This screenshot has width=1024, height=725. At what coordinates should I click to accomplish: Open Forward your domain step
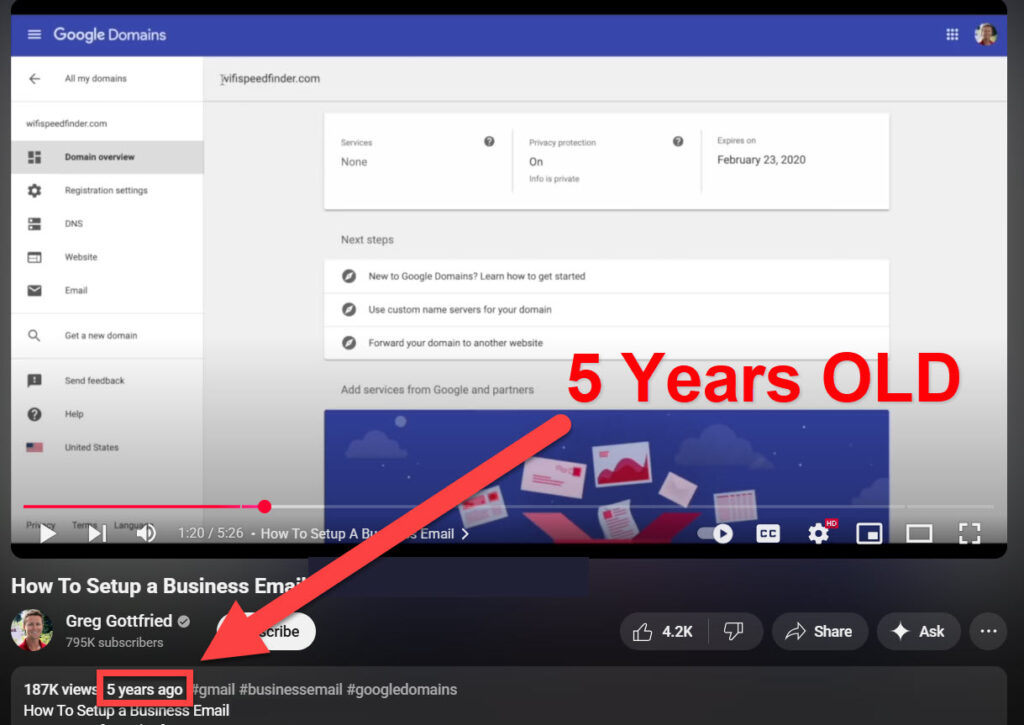(606, 343)
